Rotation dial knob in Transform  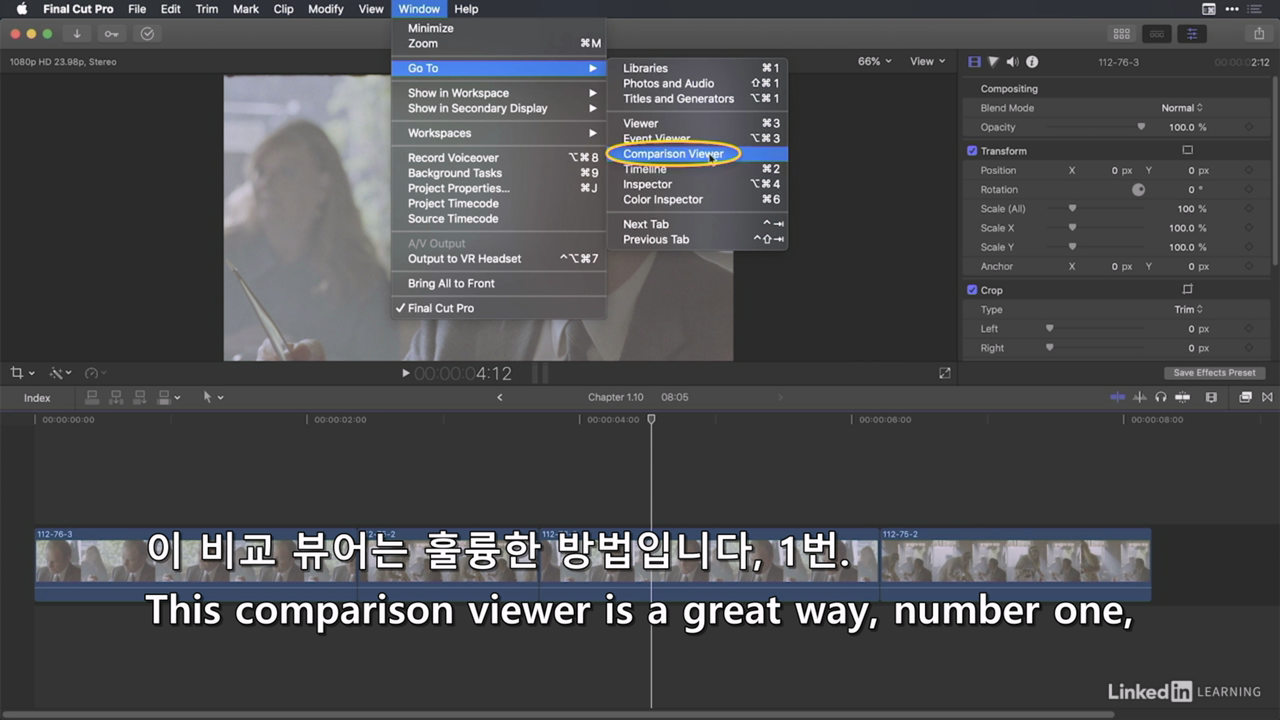[1138, 190]
